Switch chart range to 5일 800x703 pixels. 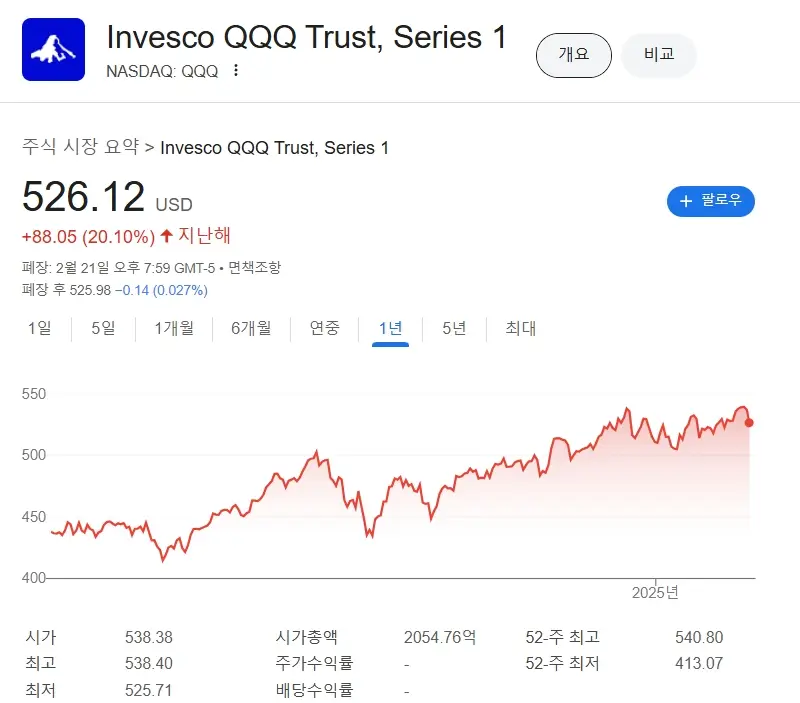(x=103, y=328)
